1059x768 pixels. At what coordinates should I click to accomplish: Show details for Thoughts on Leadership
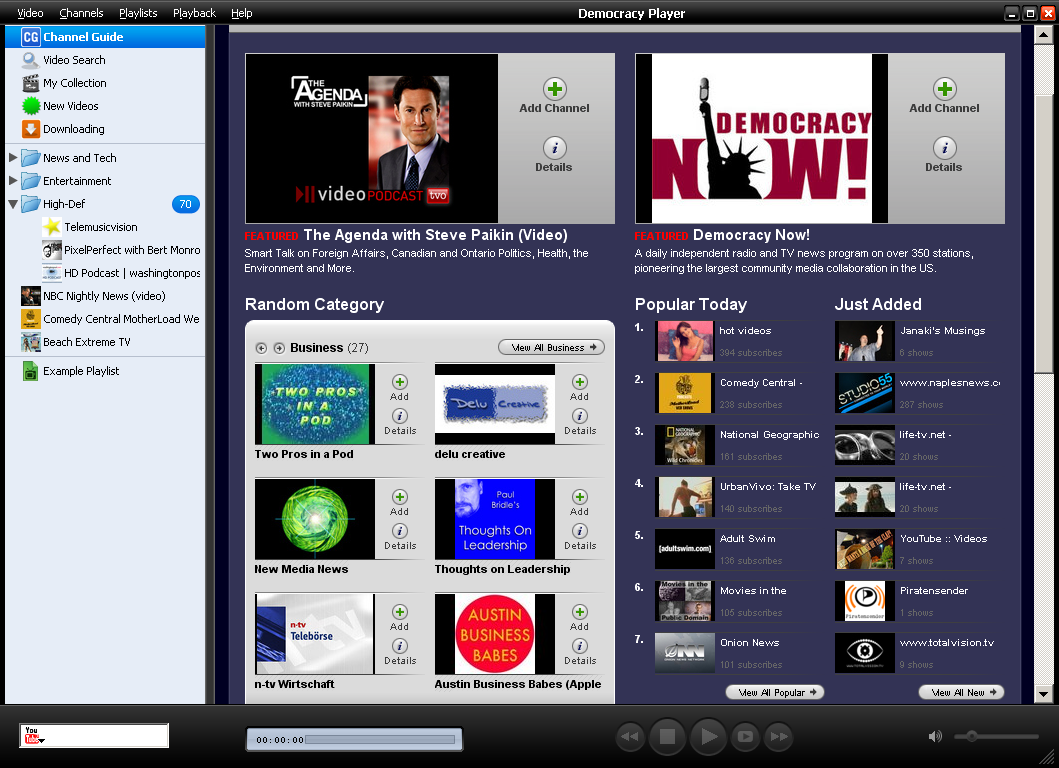coord(579,537)
